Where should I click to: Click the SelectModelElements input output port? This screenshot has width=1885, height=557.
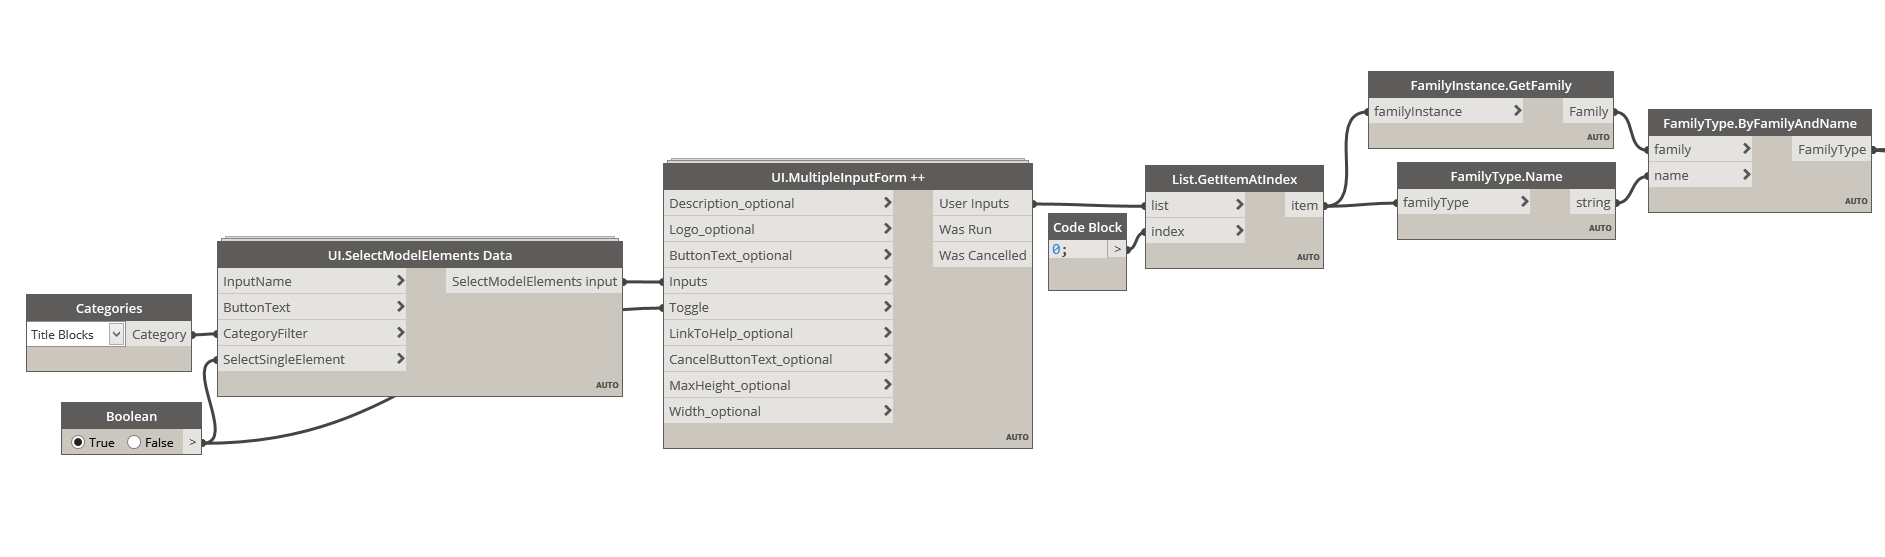coord(534,281)
